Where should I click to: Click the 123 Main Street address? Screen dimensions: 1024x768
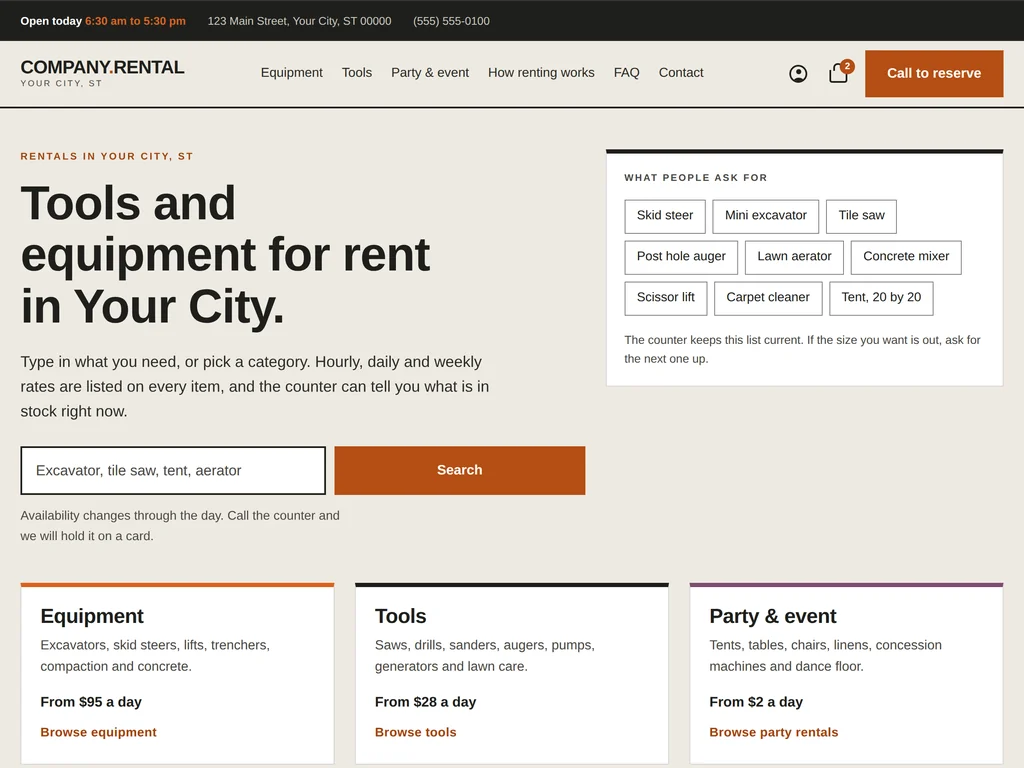point(300,21)
